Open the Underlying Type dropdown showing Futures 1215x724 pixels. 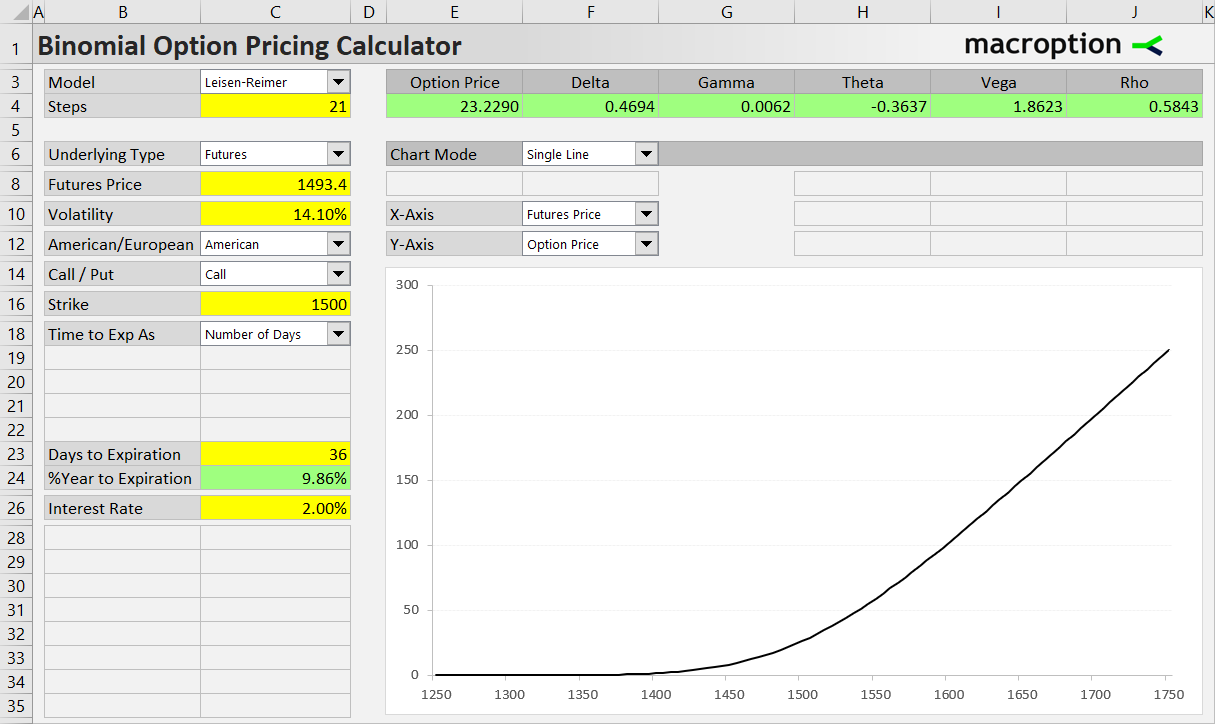pos(339,154)
